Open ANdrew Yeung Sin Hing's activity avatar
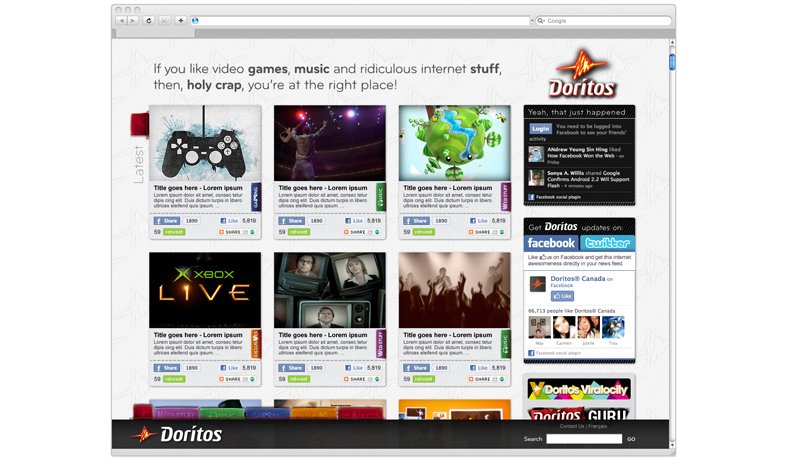 (x=536, y=154)
